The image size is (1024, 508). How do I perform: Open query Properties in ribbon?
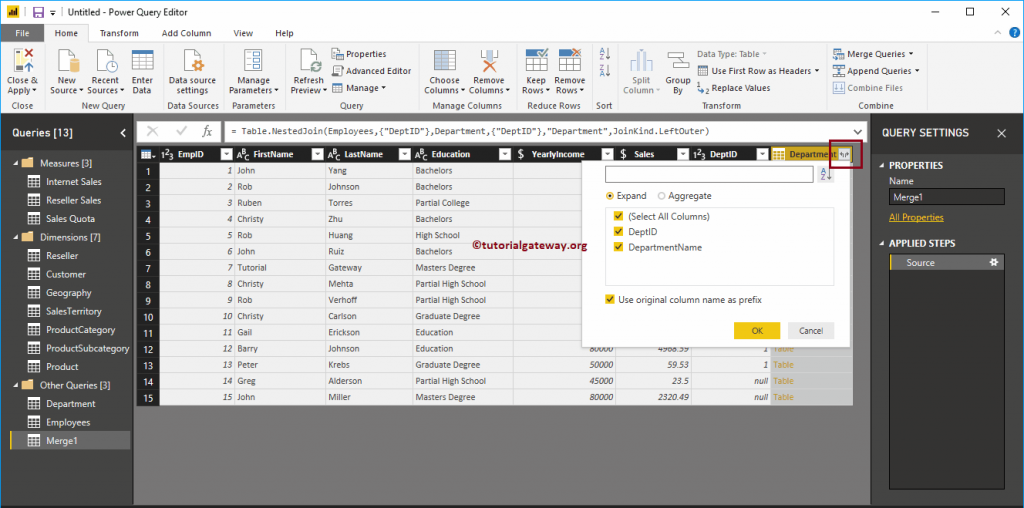[x=359, y=54]
